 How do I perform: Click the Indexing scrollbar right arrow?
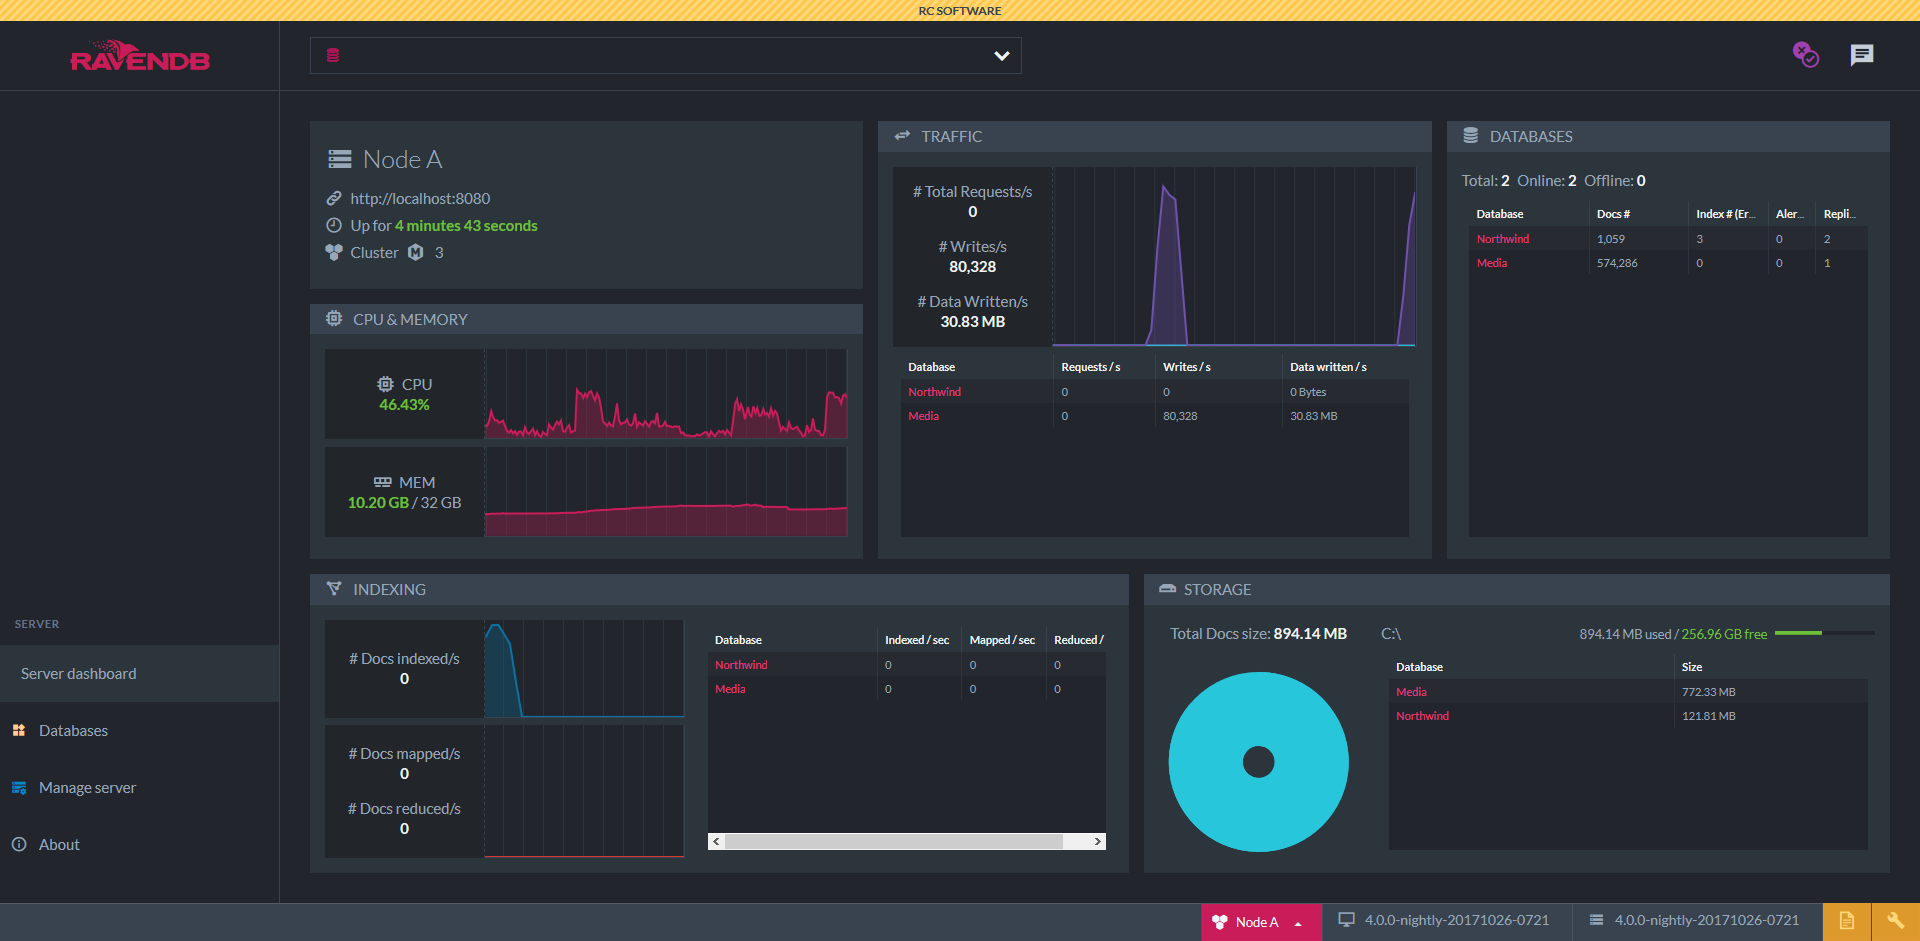(1098, 841)
